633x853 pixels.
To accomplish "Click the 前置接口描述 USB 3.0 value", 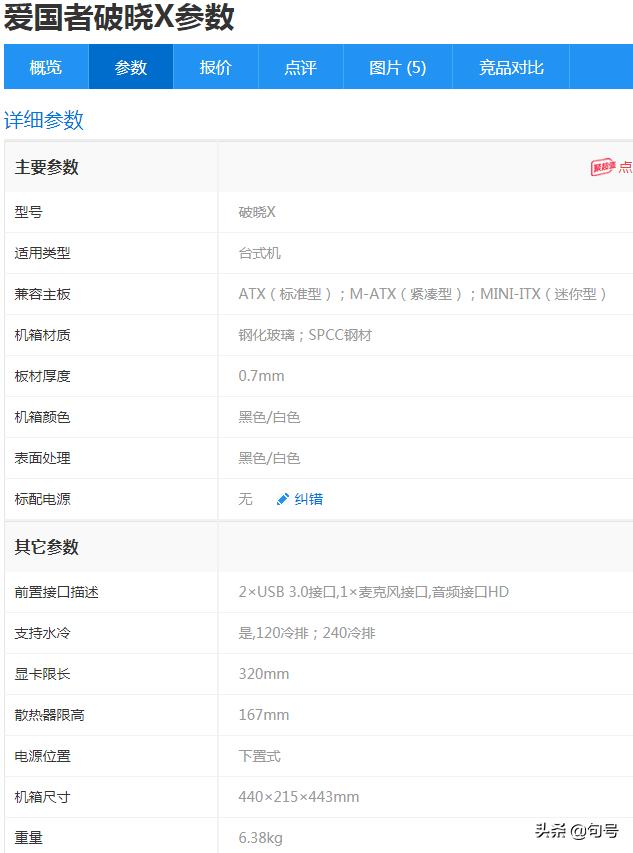I will pos(373,592).
